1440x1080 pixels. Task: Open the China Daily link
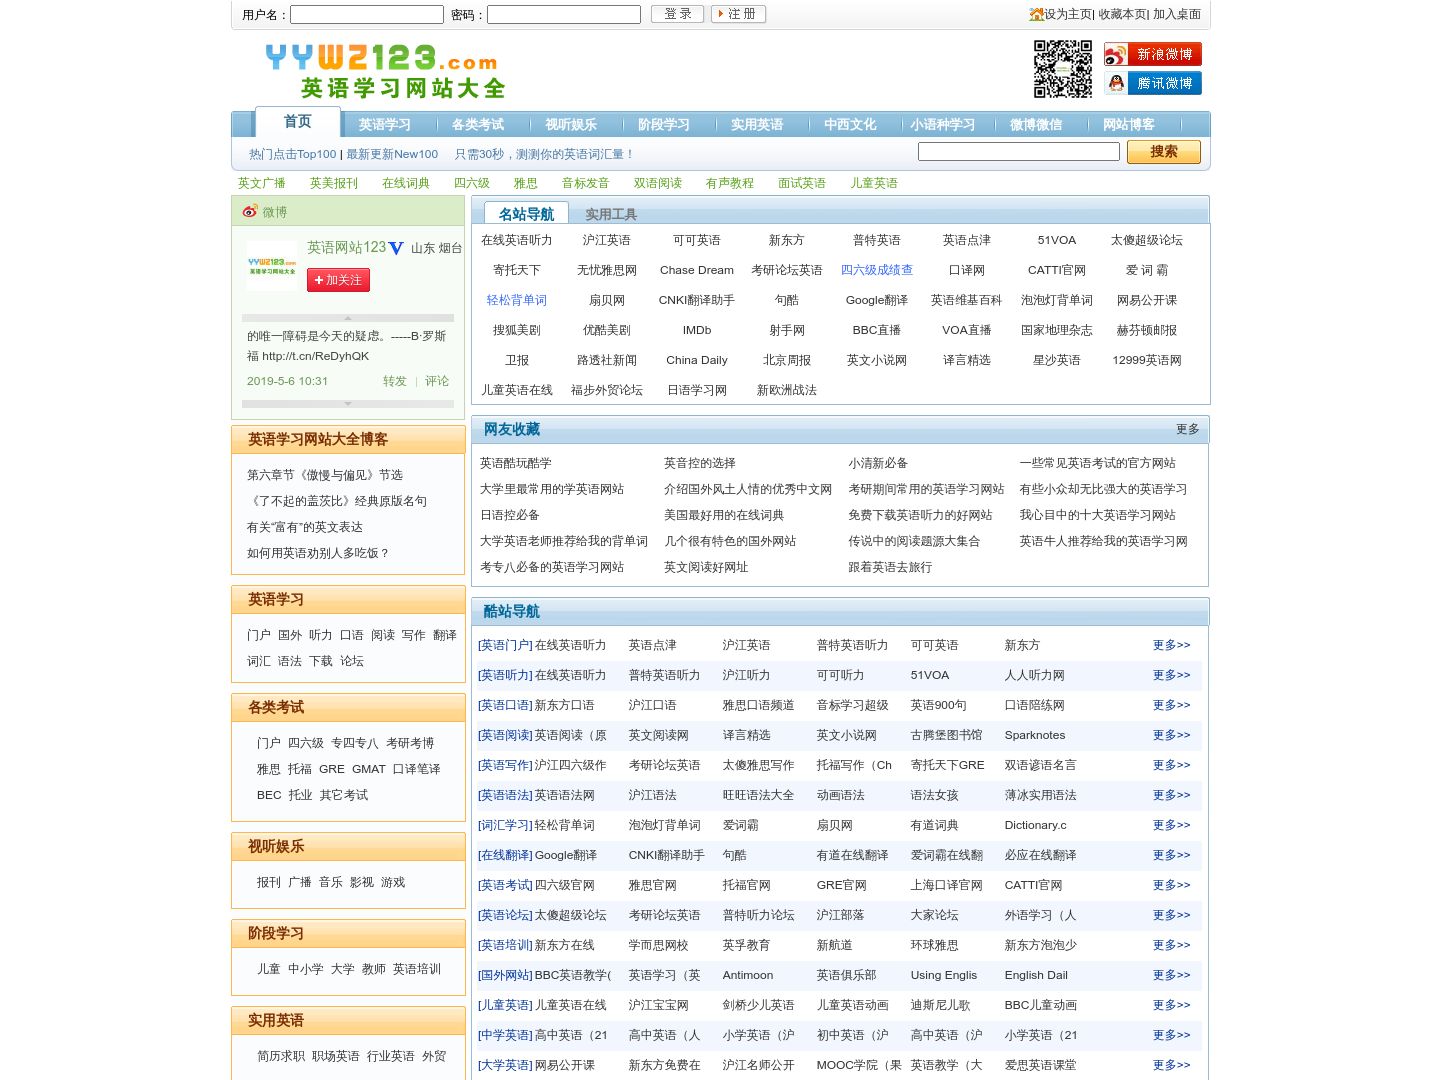(x=697, y=360)
